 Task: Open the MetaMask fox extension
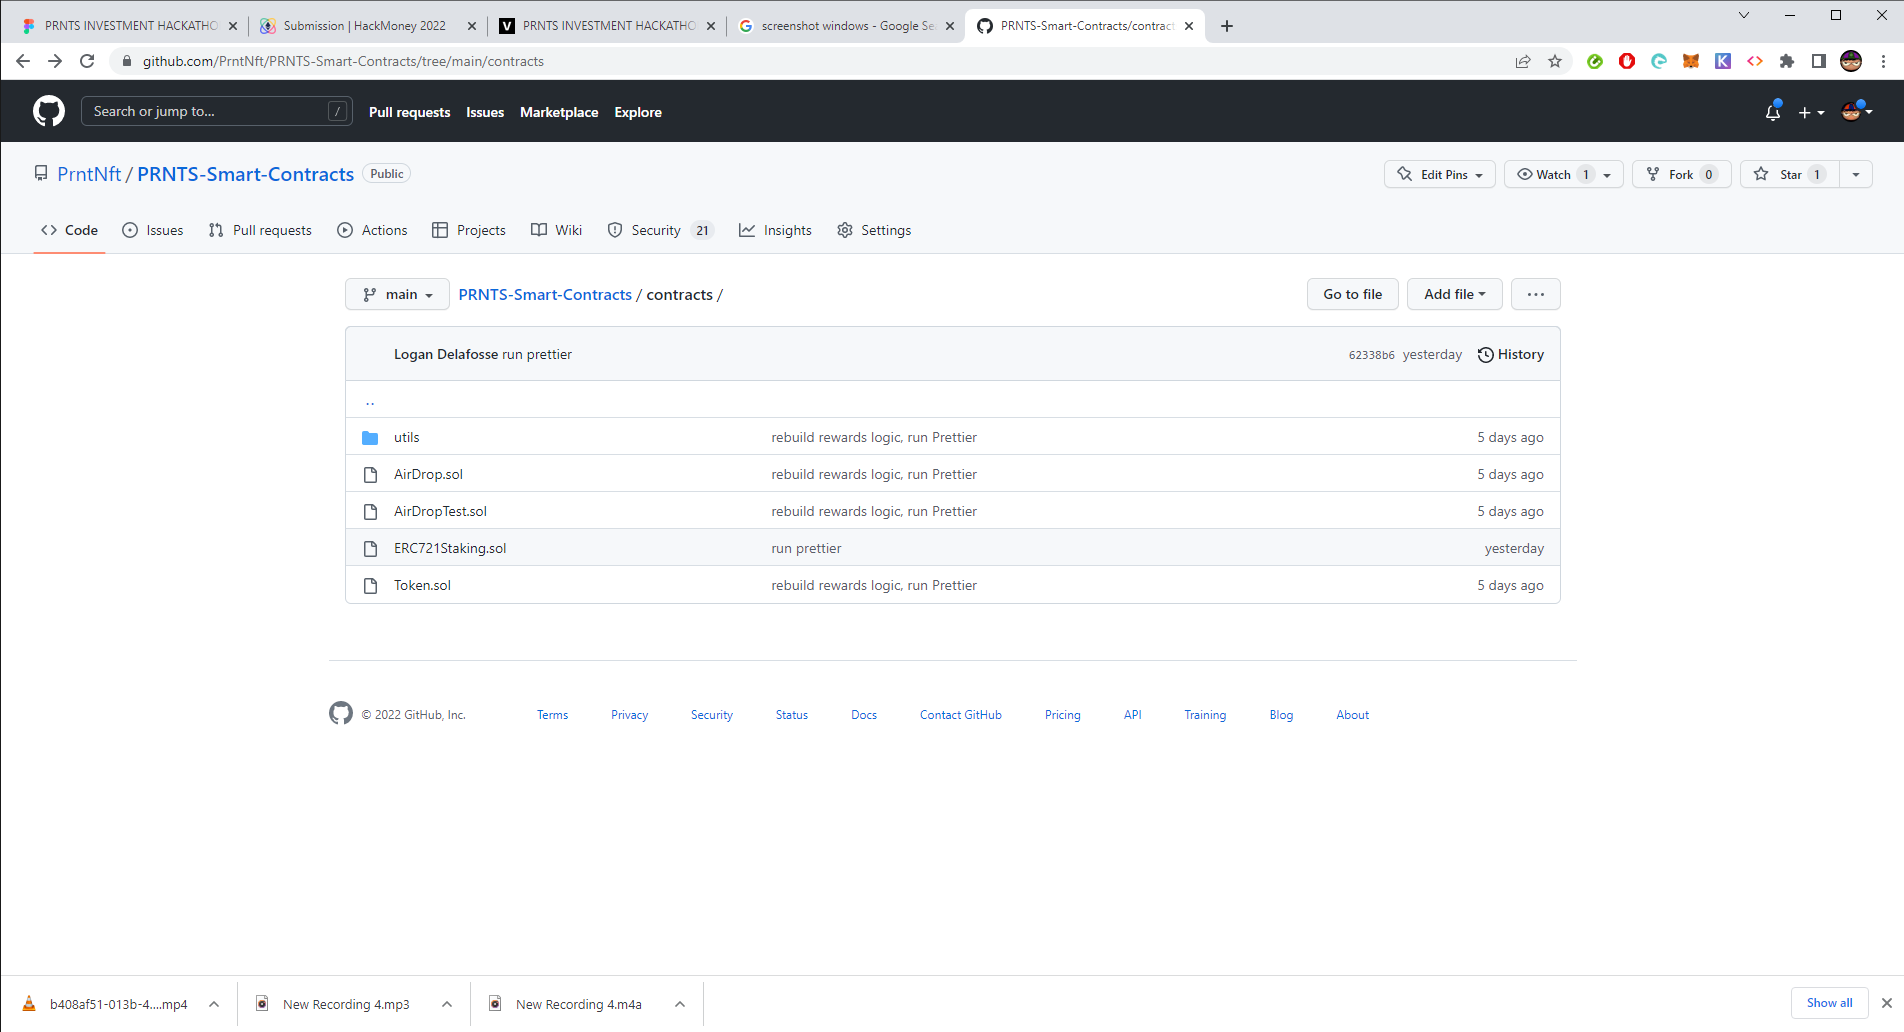(x=1691, y=61)
